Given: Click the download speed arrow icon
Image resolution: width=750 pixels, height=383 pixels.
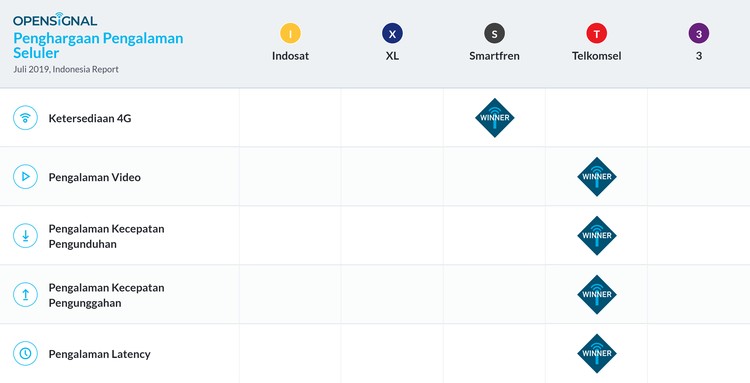Looking at the screenshot, I should pyautogui.click(x=25, y=236).
